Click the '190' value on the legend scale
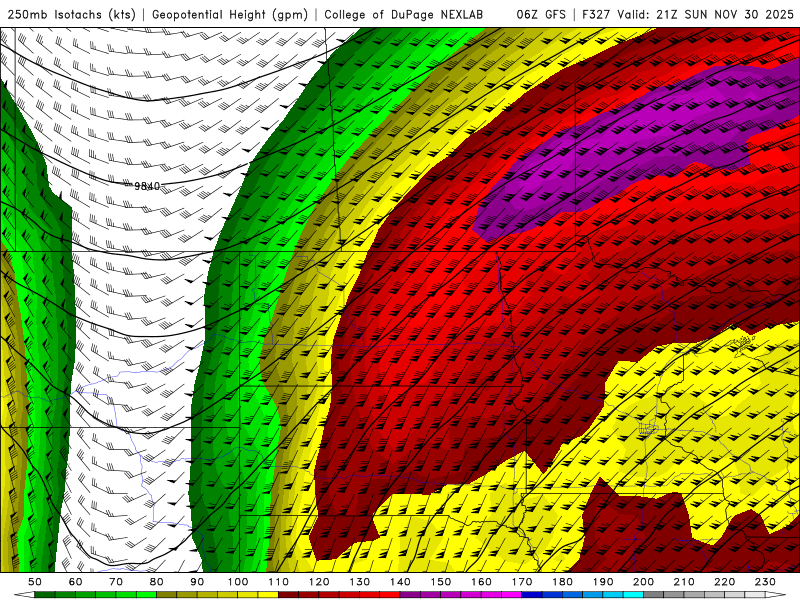The height and width of the screenshot is (600, 800). [x=603, y=582]
